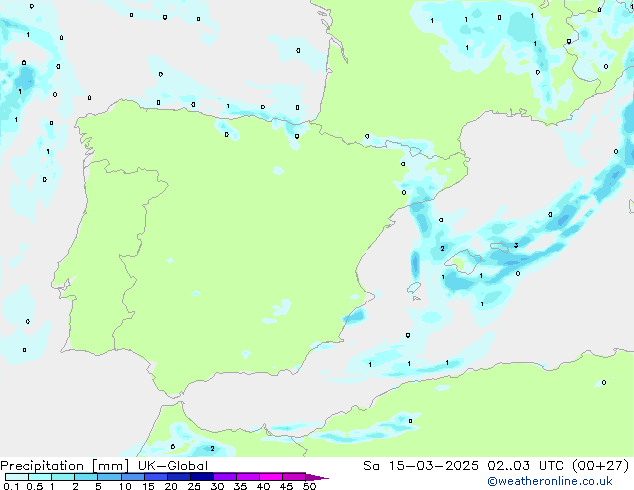The height and width of the screenshot is (490, 634).
Task: Choose the 10–15 mm legend swatch
Action: 133,477
